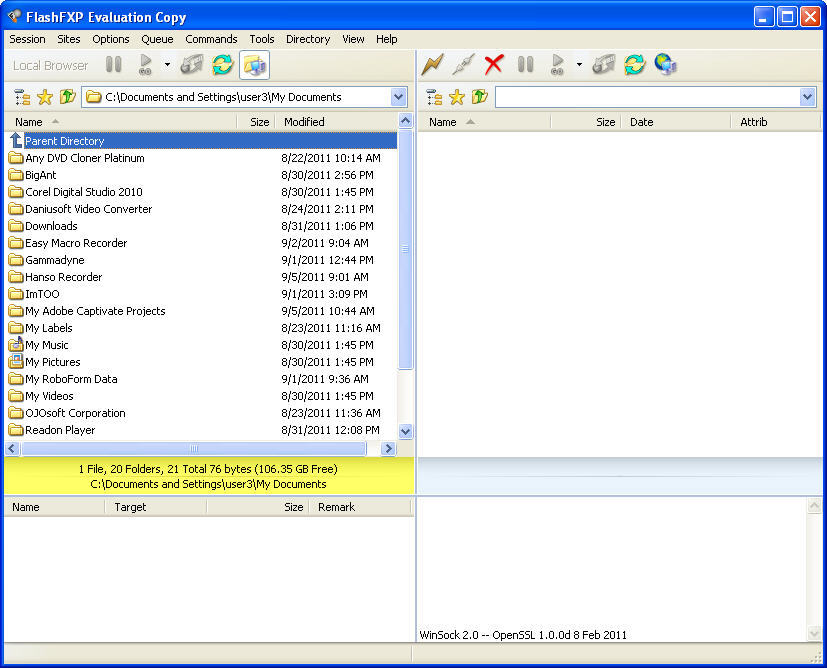Expand the local path dropdown

click(x=399, y=97)
